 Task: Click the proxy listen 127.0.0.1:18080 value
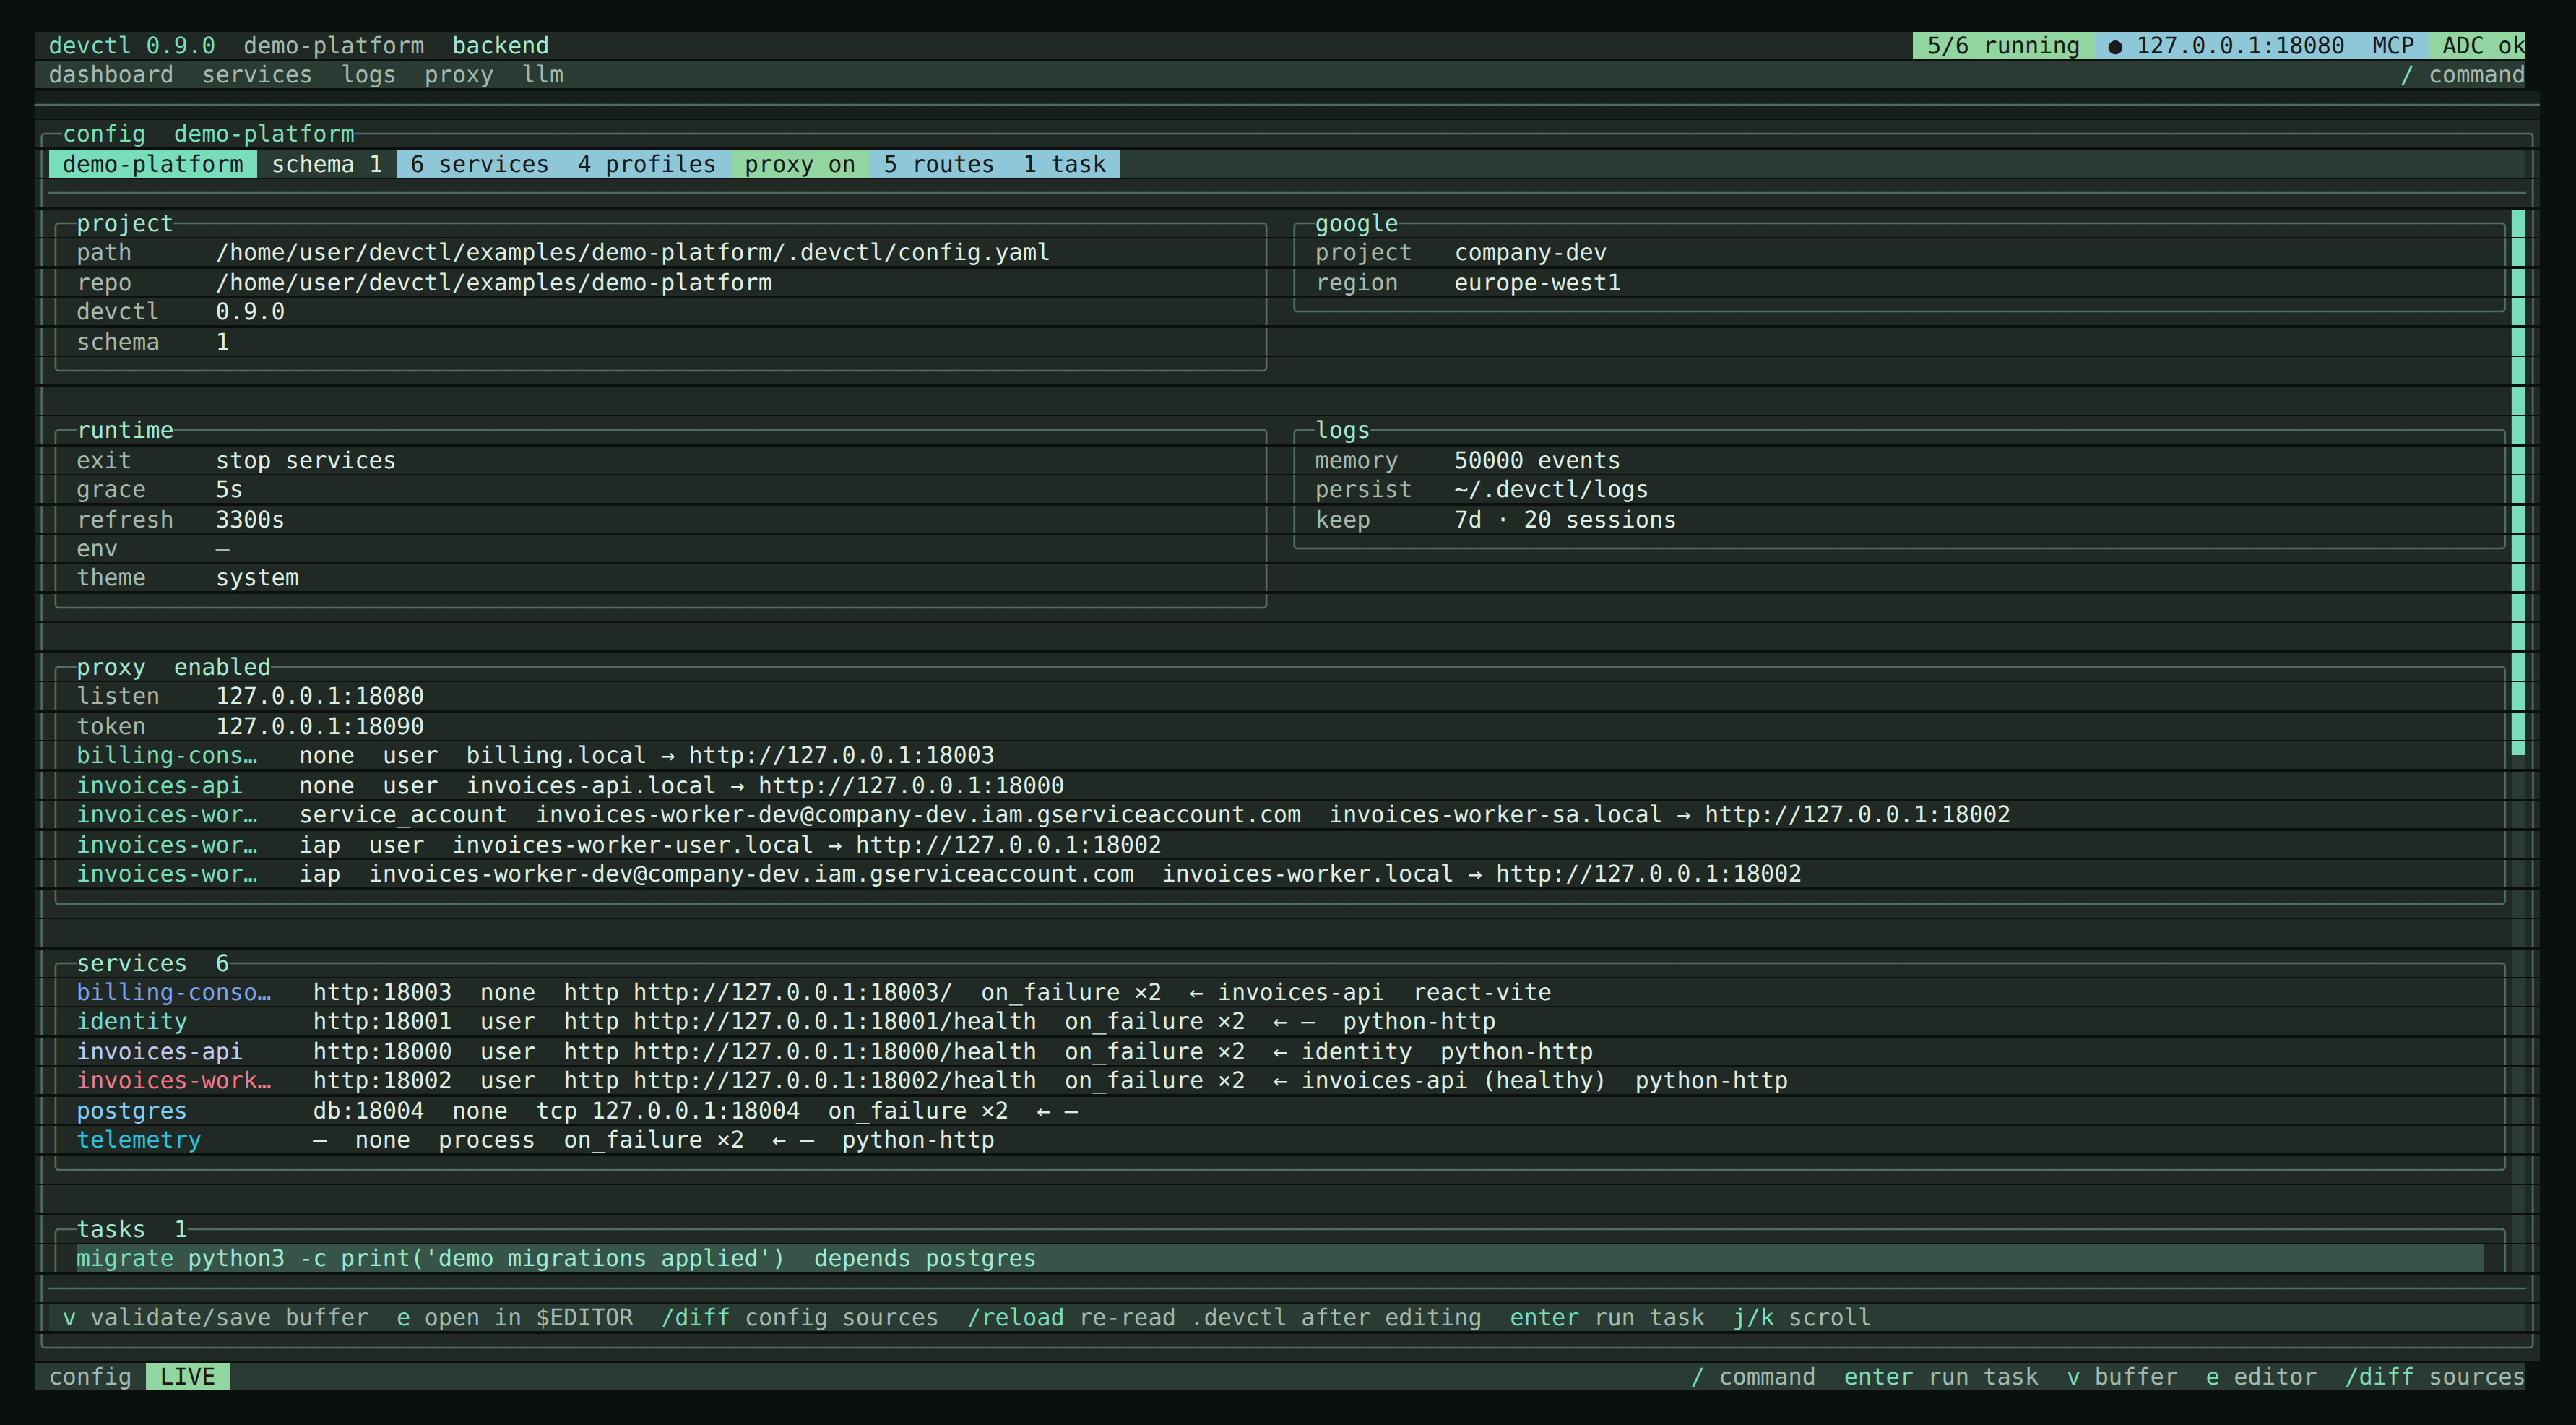[x=320, y=696]
